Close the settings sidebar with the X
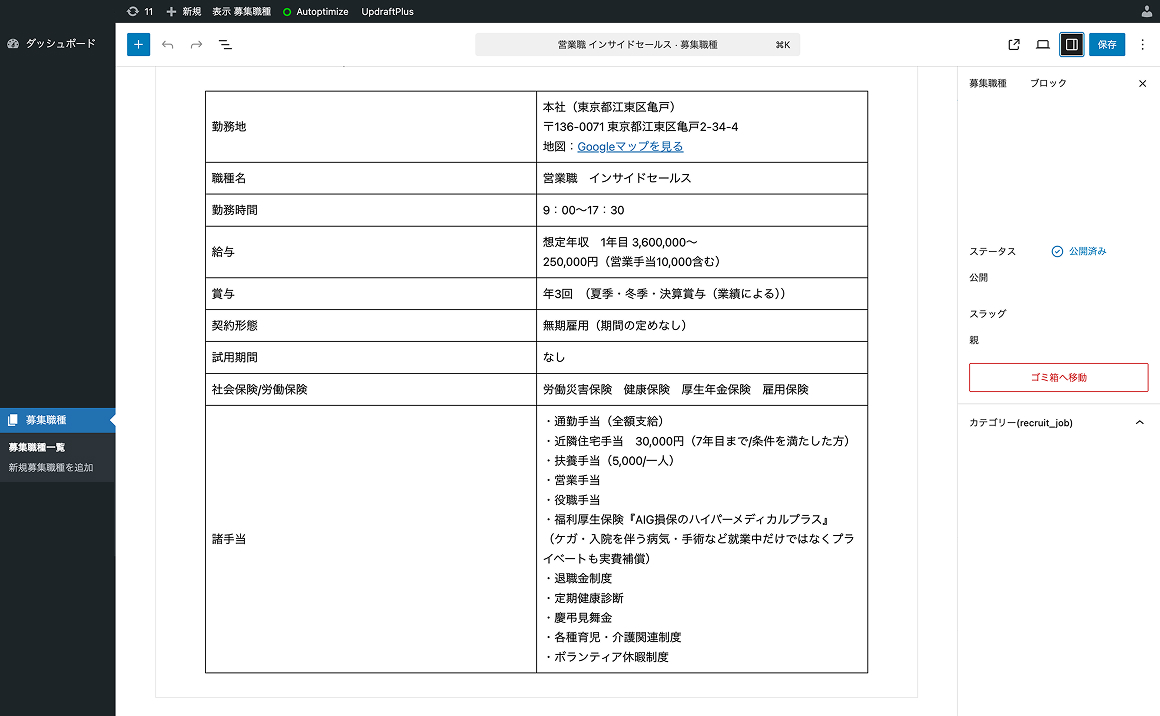 coord(1142,83)
